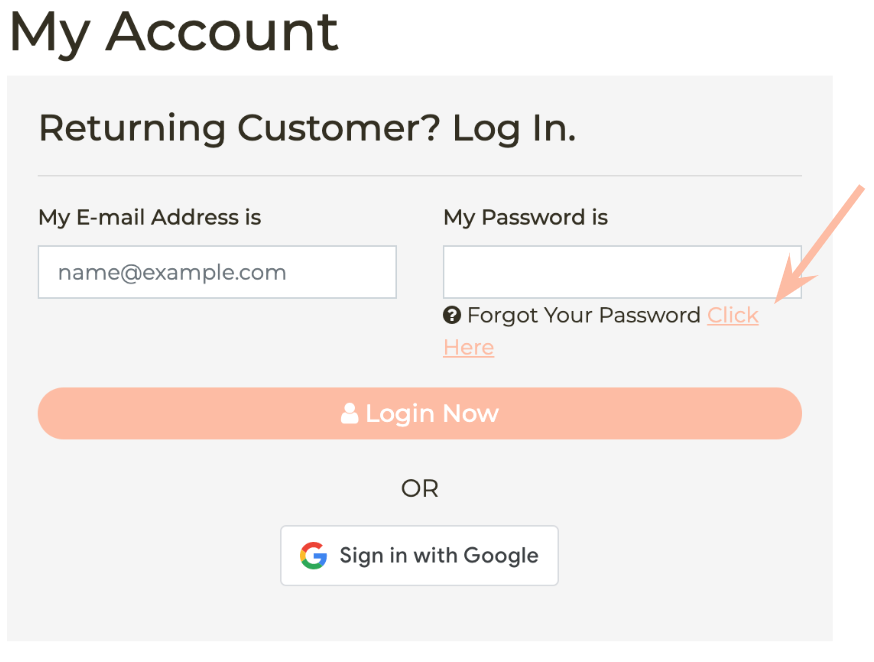Image resolution: width=874 pixels, height=662 pixels.
Task: Click the divider line under the heading
Action: (420, 176)
